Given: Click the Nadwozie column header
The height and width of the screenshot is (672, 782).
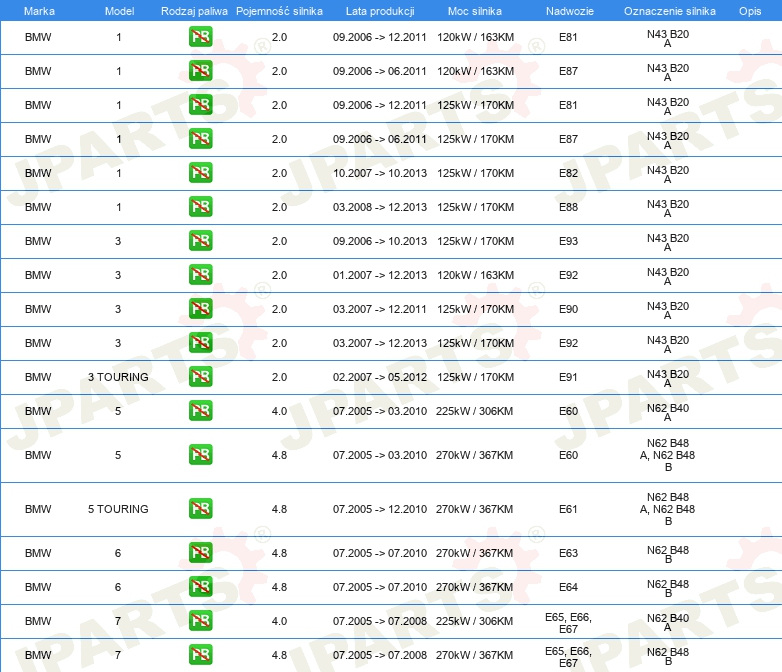Looking at the screenshot, I should 570,11.
